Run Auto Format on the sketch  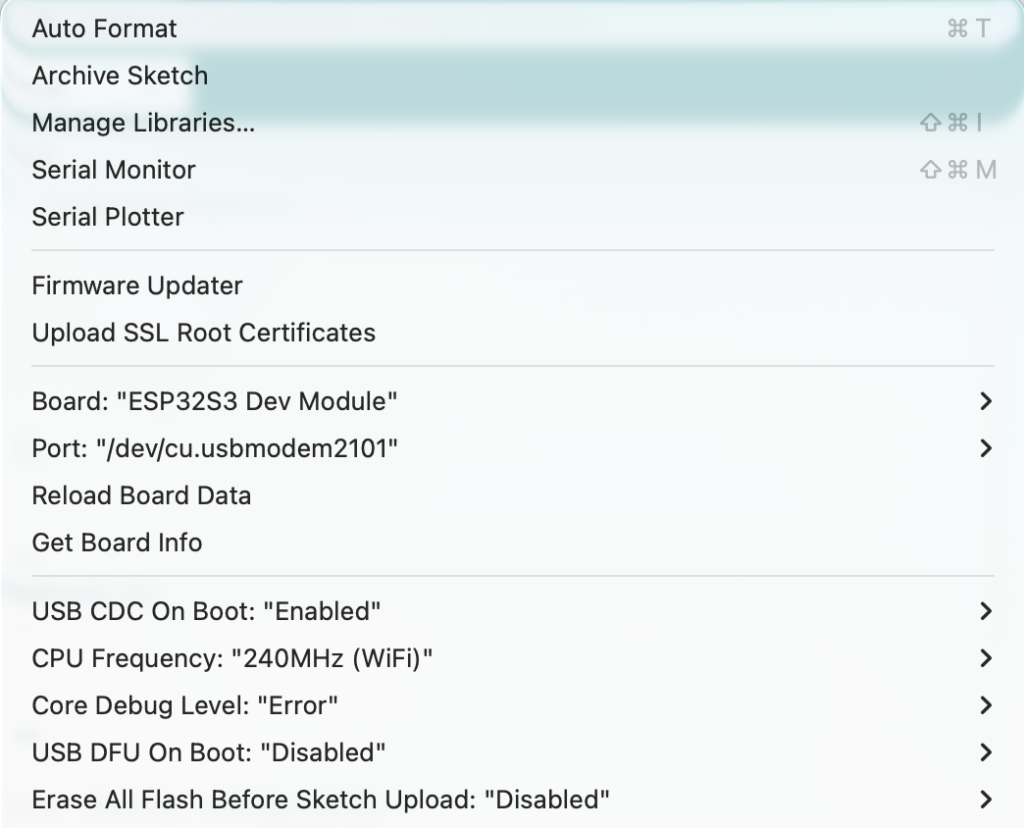104,29
